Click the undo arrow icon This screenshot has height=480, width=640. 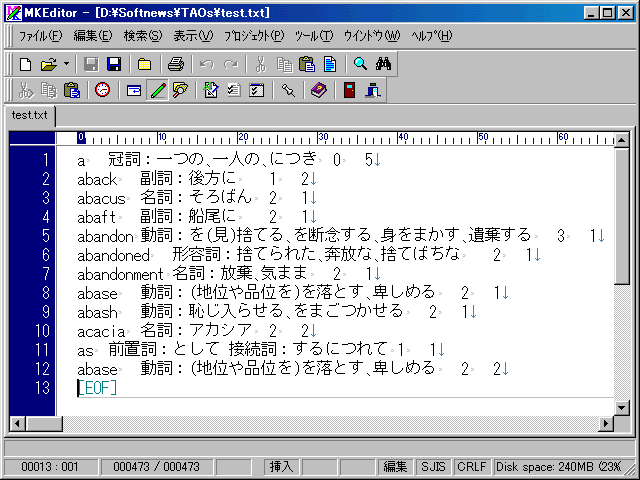click(207, 64)
